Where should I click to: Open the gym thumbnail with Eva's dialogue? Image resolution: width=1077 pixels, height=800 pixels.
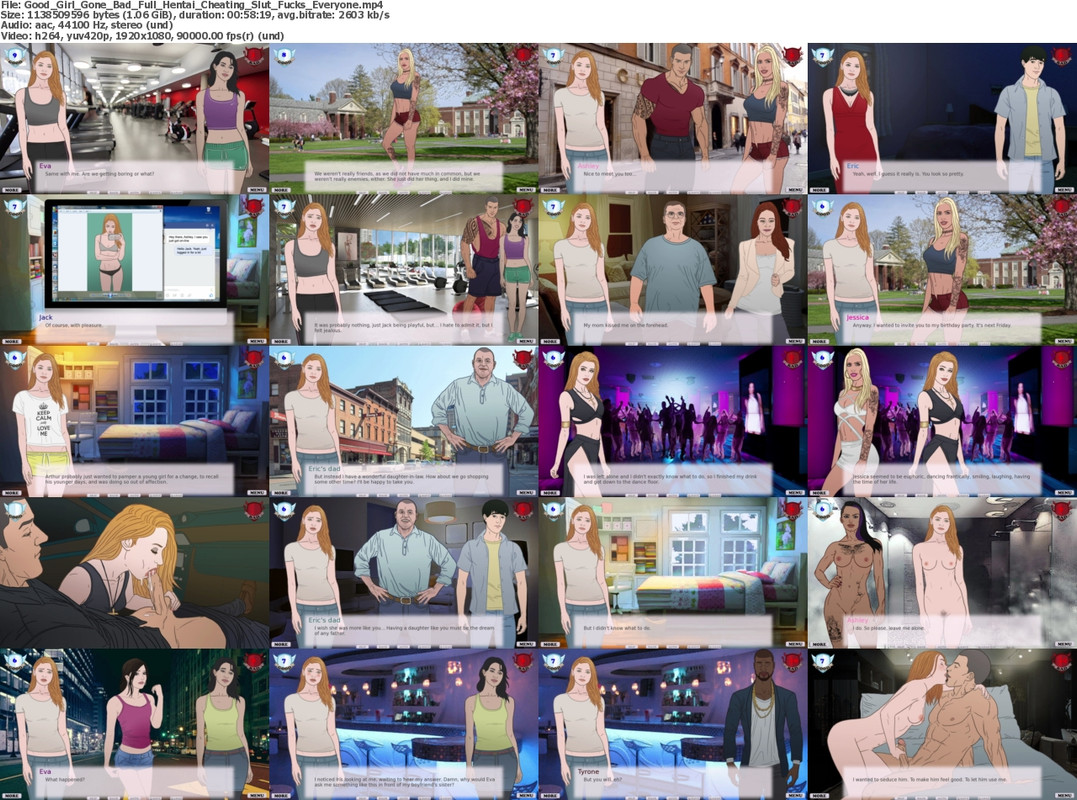135,118
